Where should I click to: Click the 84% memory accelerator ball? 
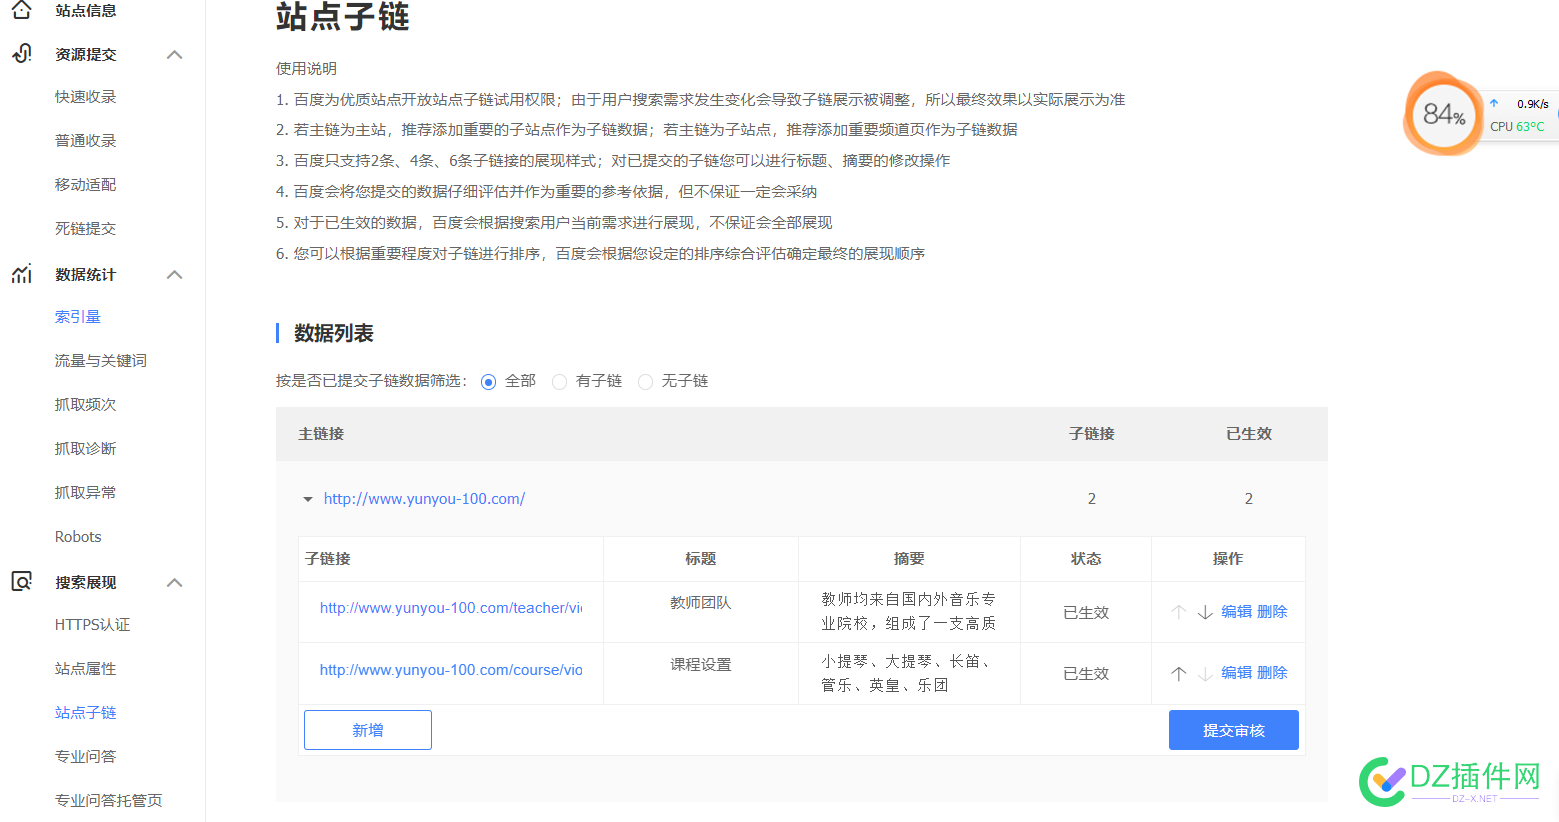pyautogui.click(x=1443, y=114)
